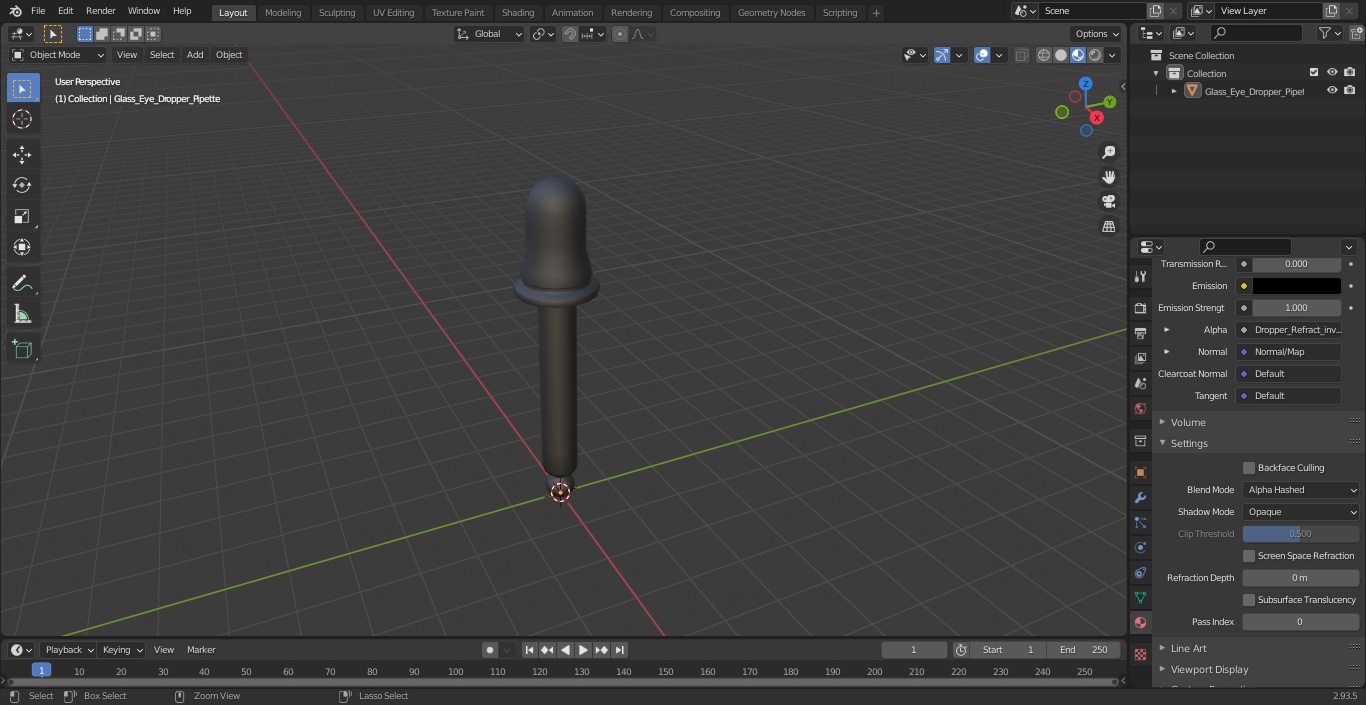Enable Subsurface Translucency checkbox
This screenshot has width=1366, height=705.
[x=1249, y=600]
